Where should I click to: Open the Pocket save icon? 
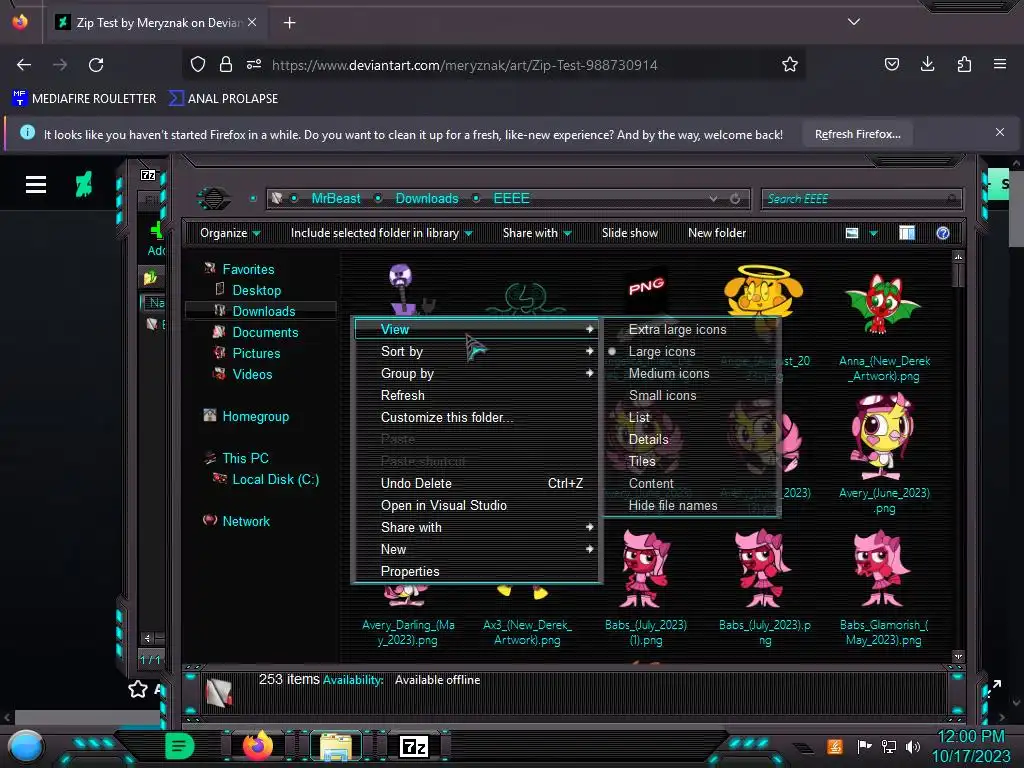(891, 64)
